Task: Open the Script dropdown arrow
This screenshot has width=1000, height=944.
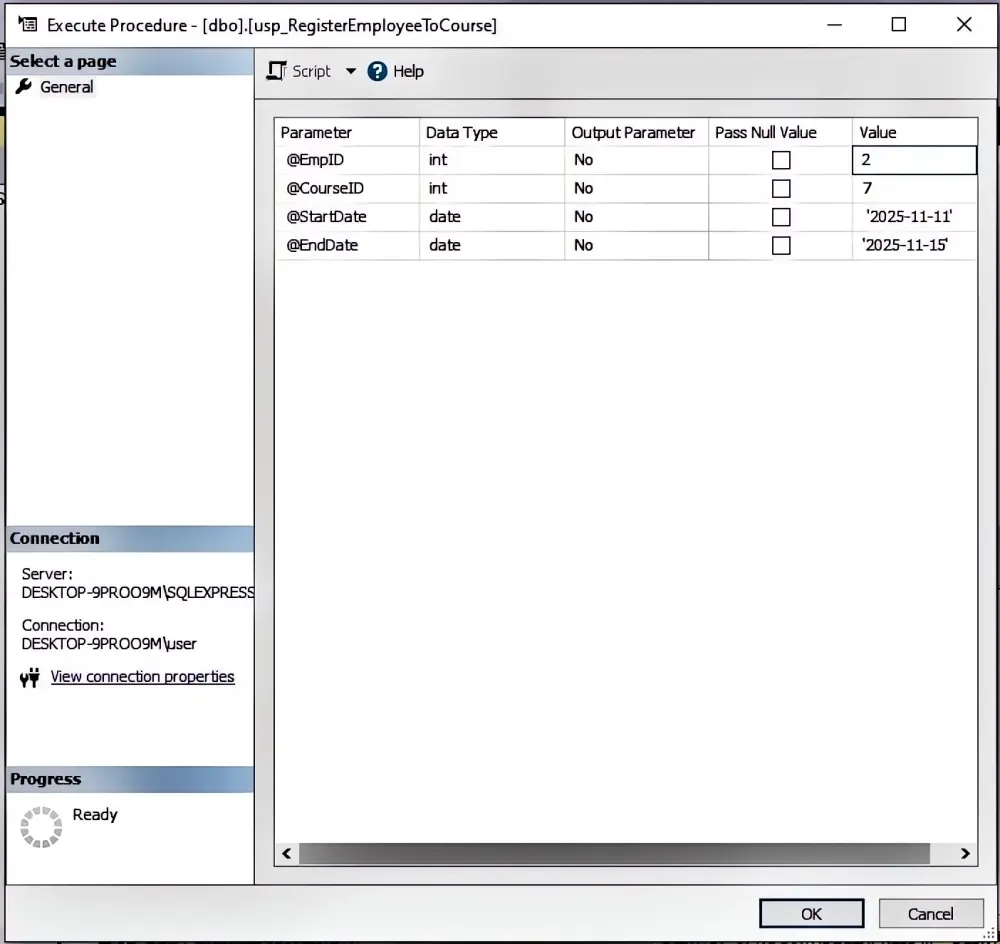Action: (x=350, y=70)
